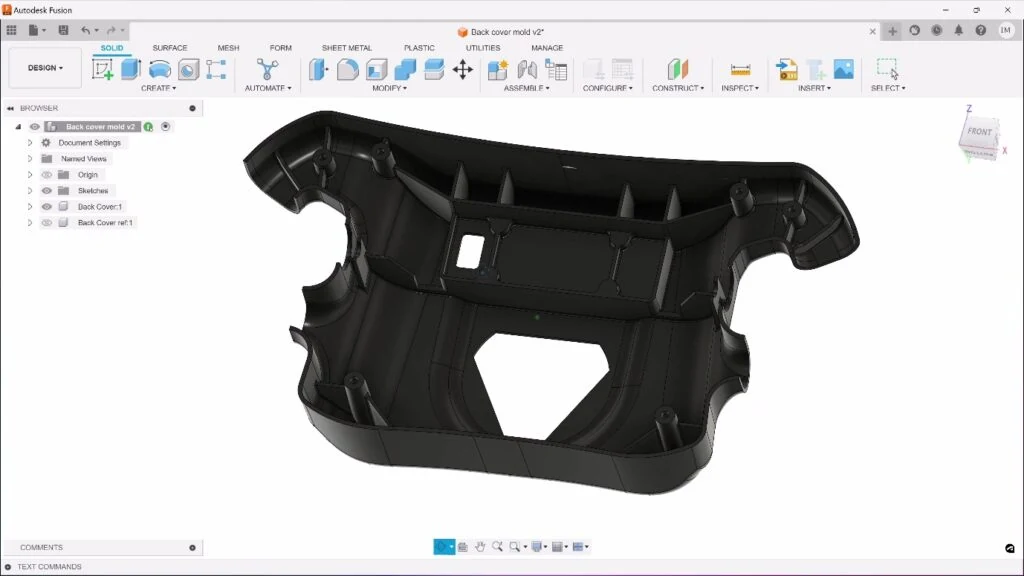Switch to the MESH tab

tap(229, 48)
